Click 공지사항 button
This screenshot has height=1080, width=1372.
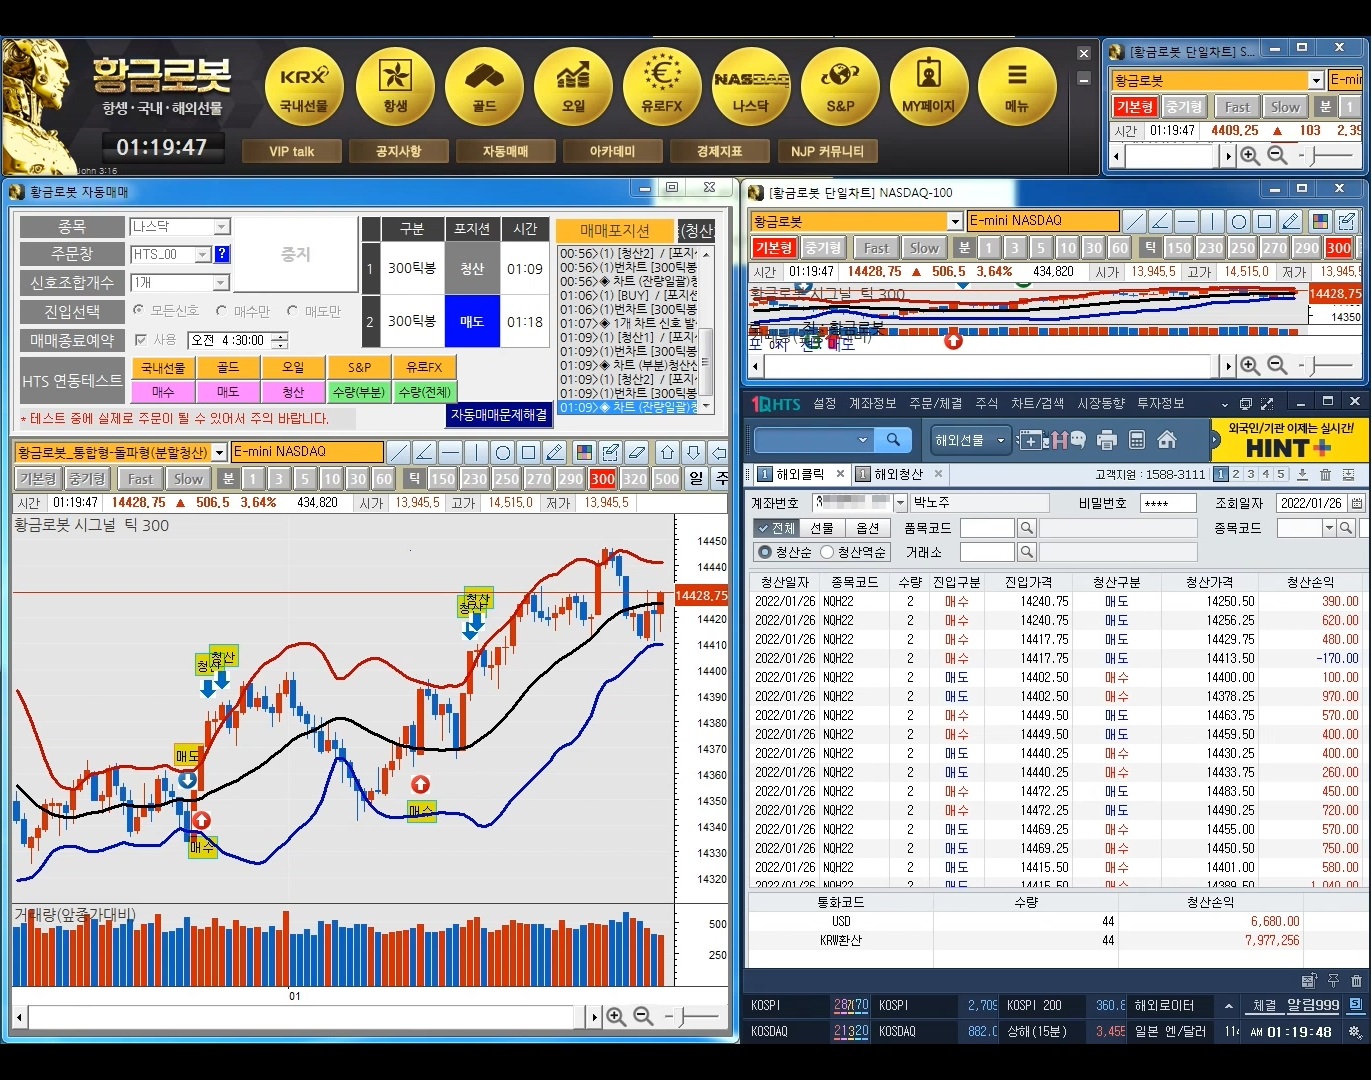click(x=398, y=152)
